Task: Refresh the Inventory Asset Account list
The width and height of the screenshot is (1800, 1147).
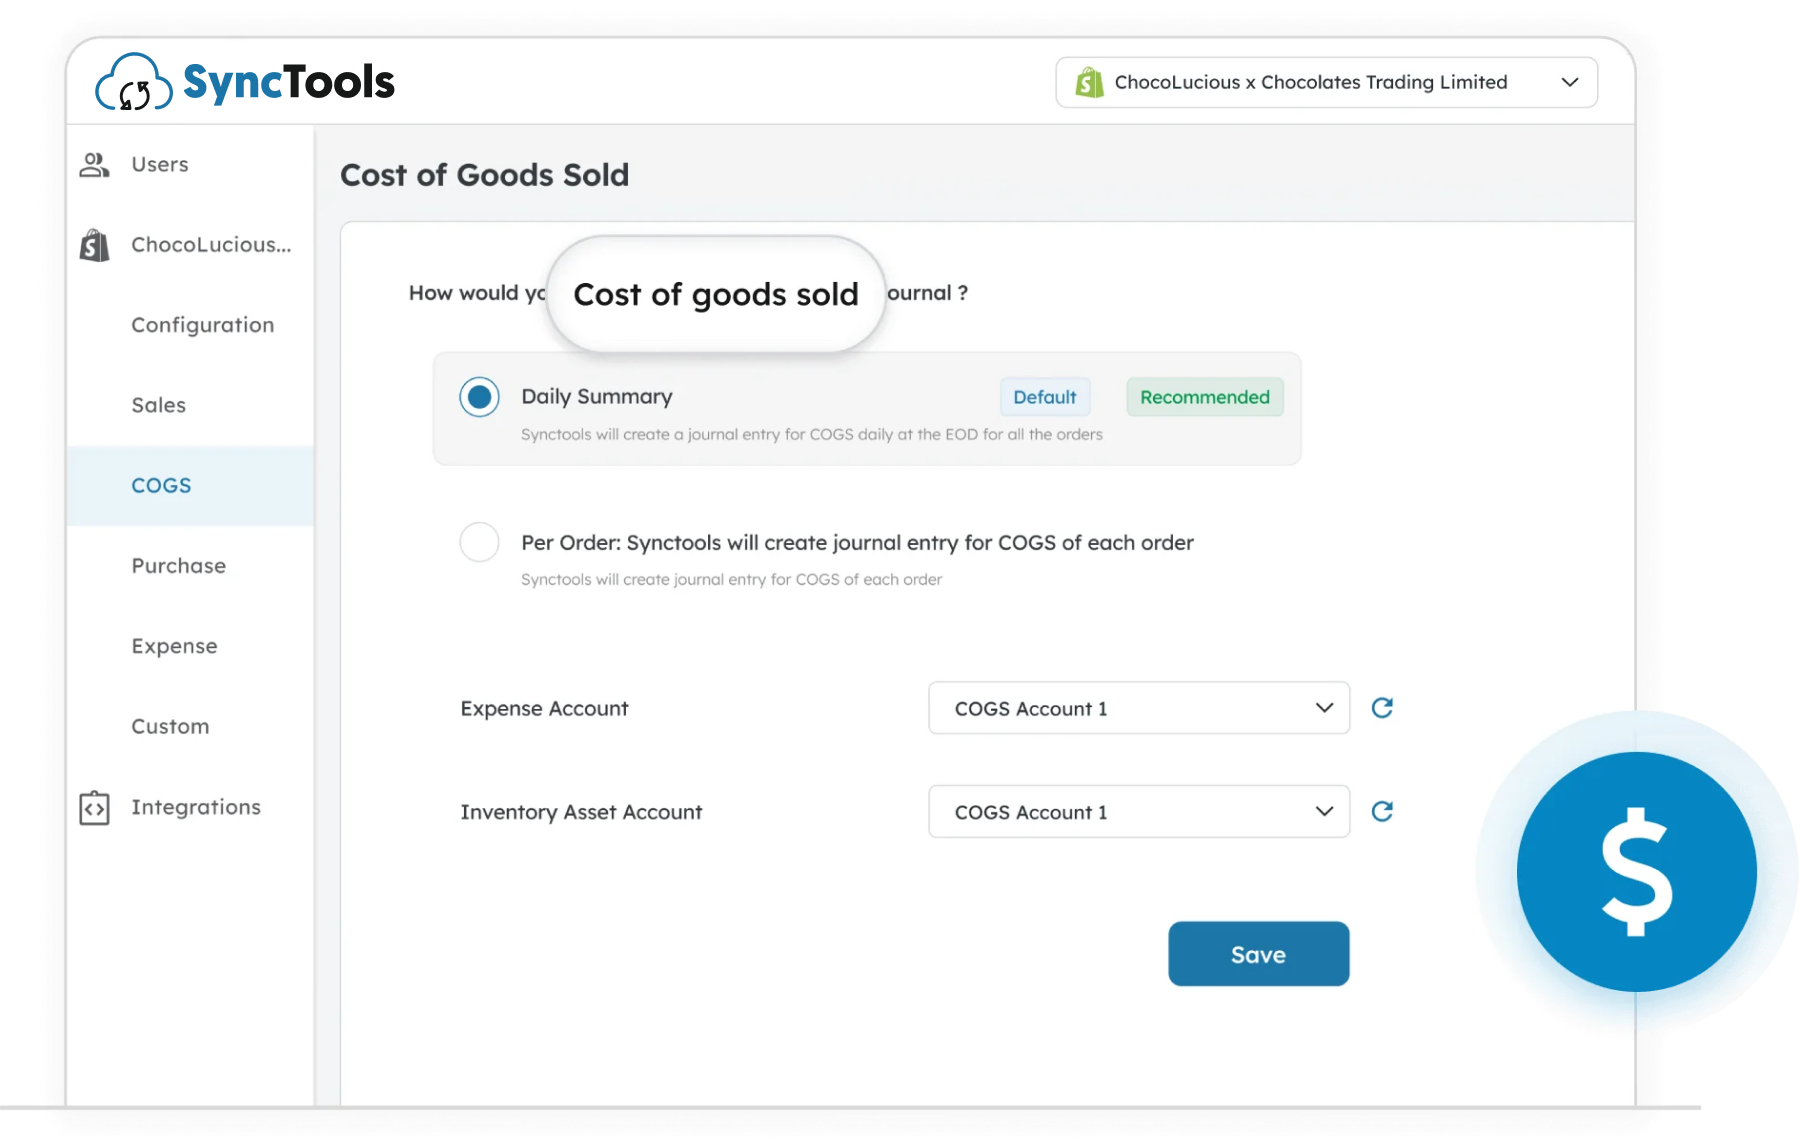Action: coord(1382,811)
